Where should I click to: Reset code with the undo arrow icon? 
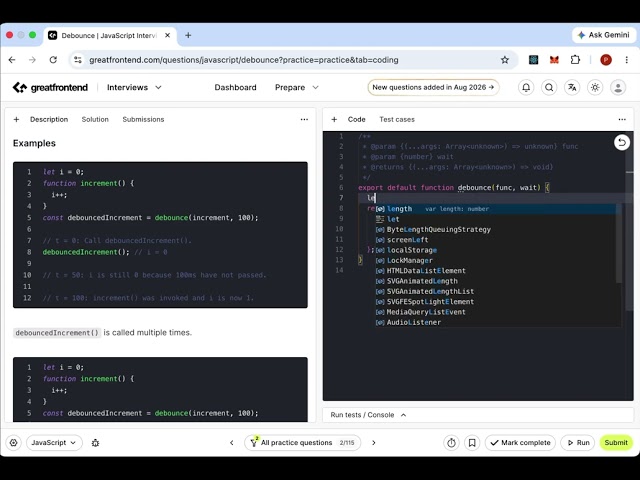(622, 142)
